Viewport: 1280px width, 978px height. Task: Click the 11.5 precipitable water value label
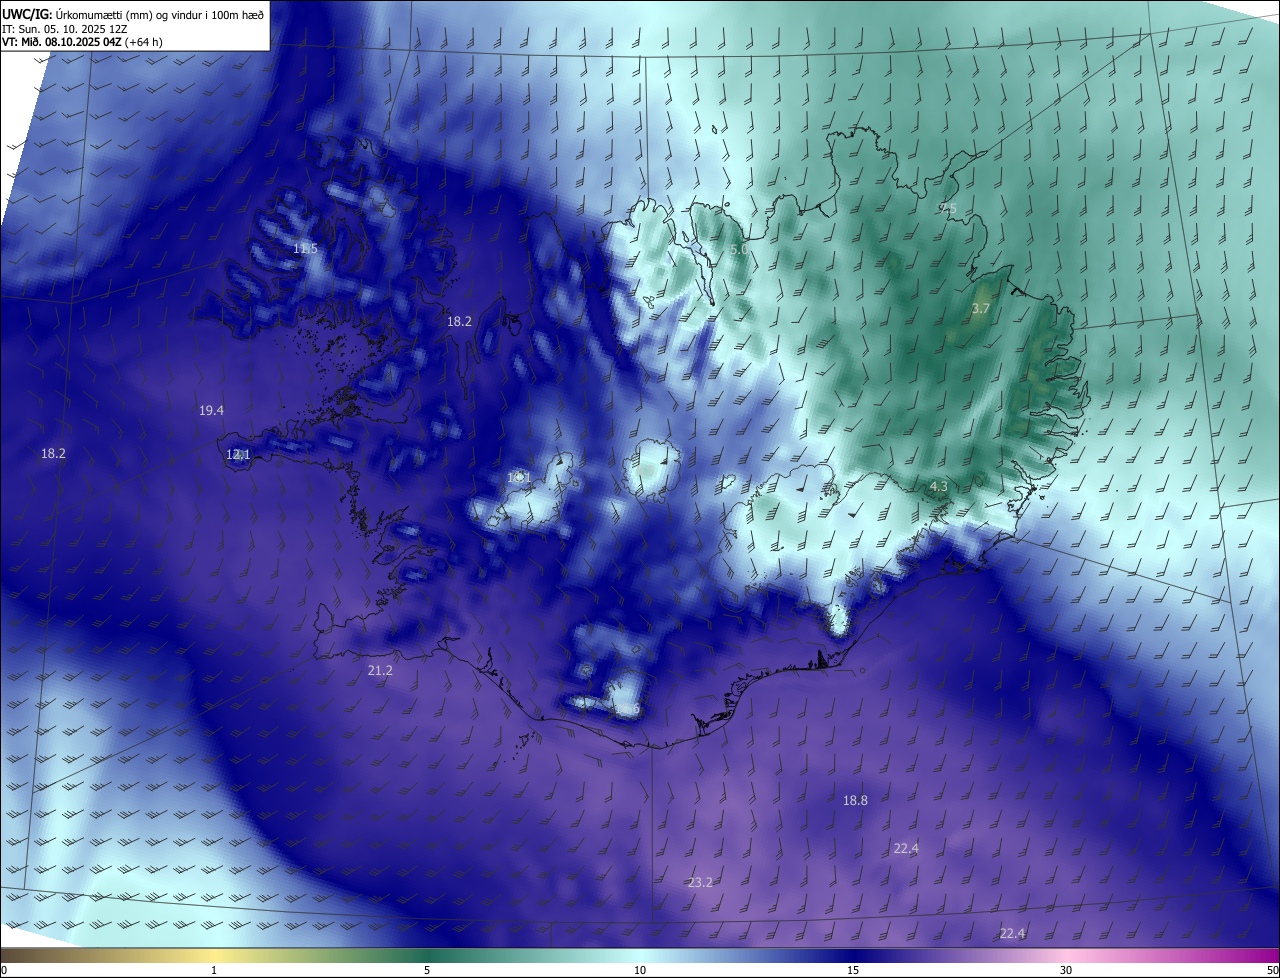[305, 248]
